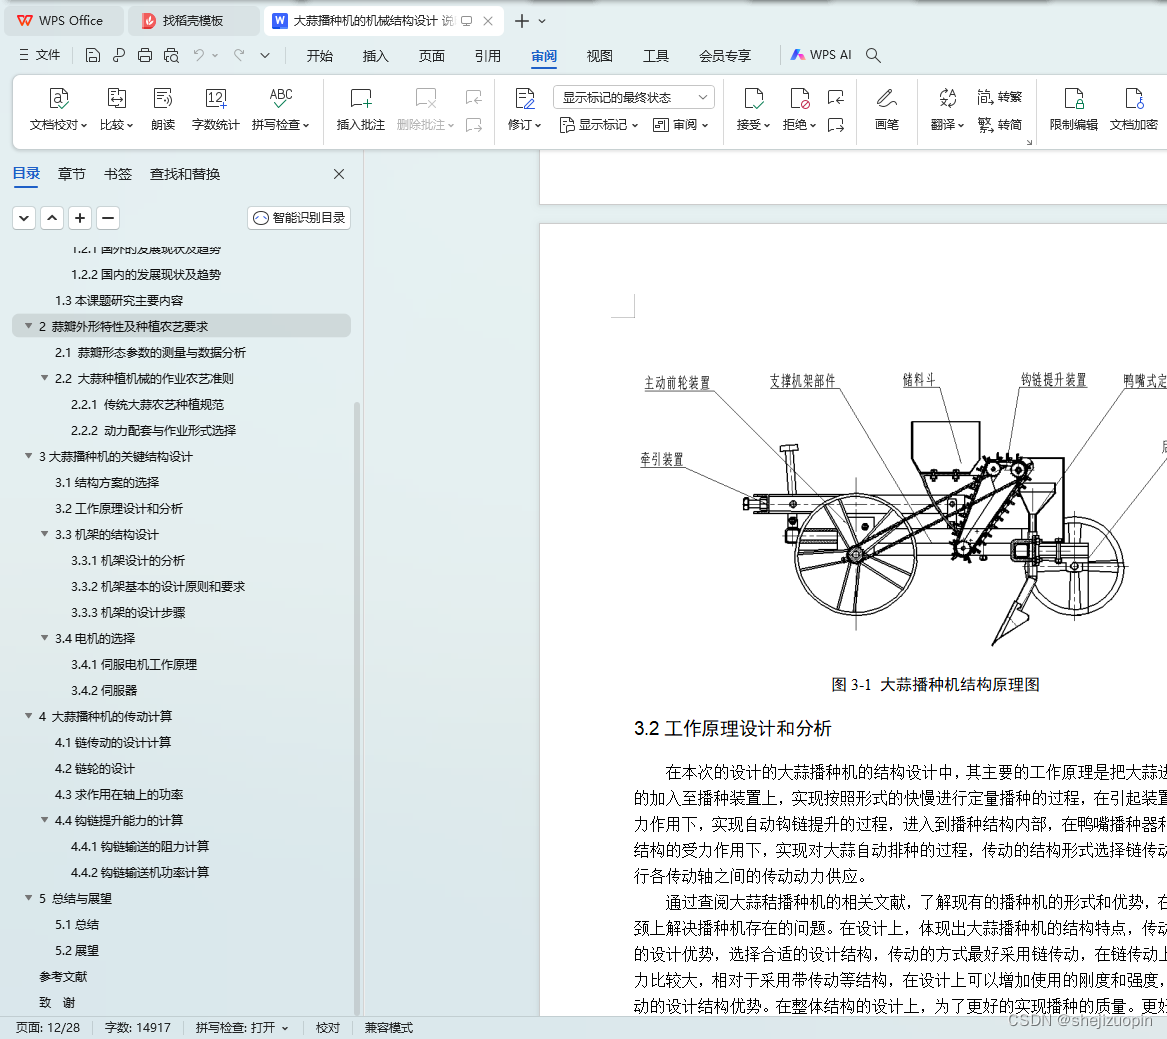Screen dimensions: 1167x1039
Task: Add a new document tab
Action: pyautogui.click(x=522, y=21)
